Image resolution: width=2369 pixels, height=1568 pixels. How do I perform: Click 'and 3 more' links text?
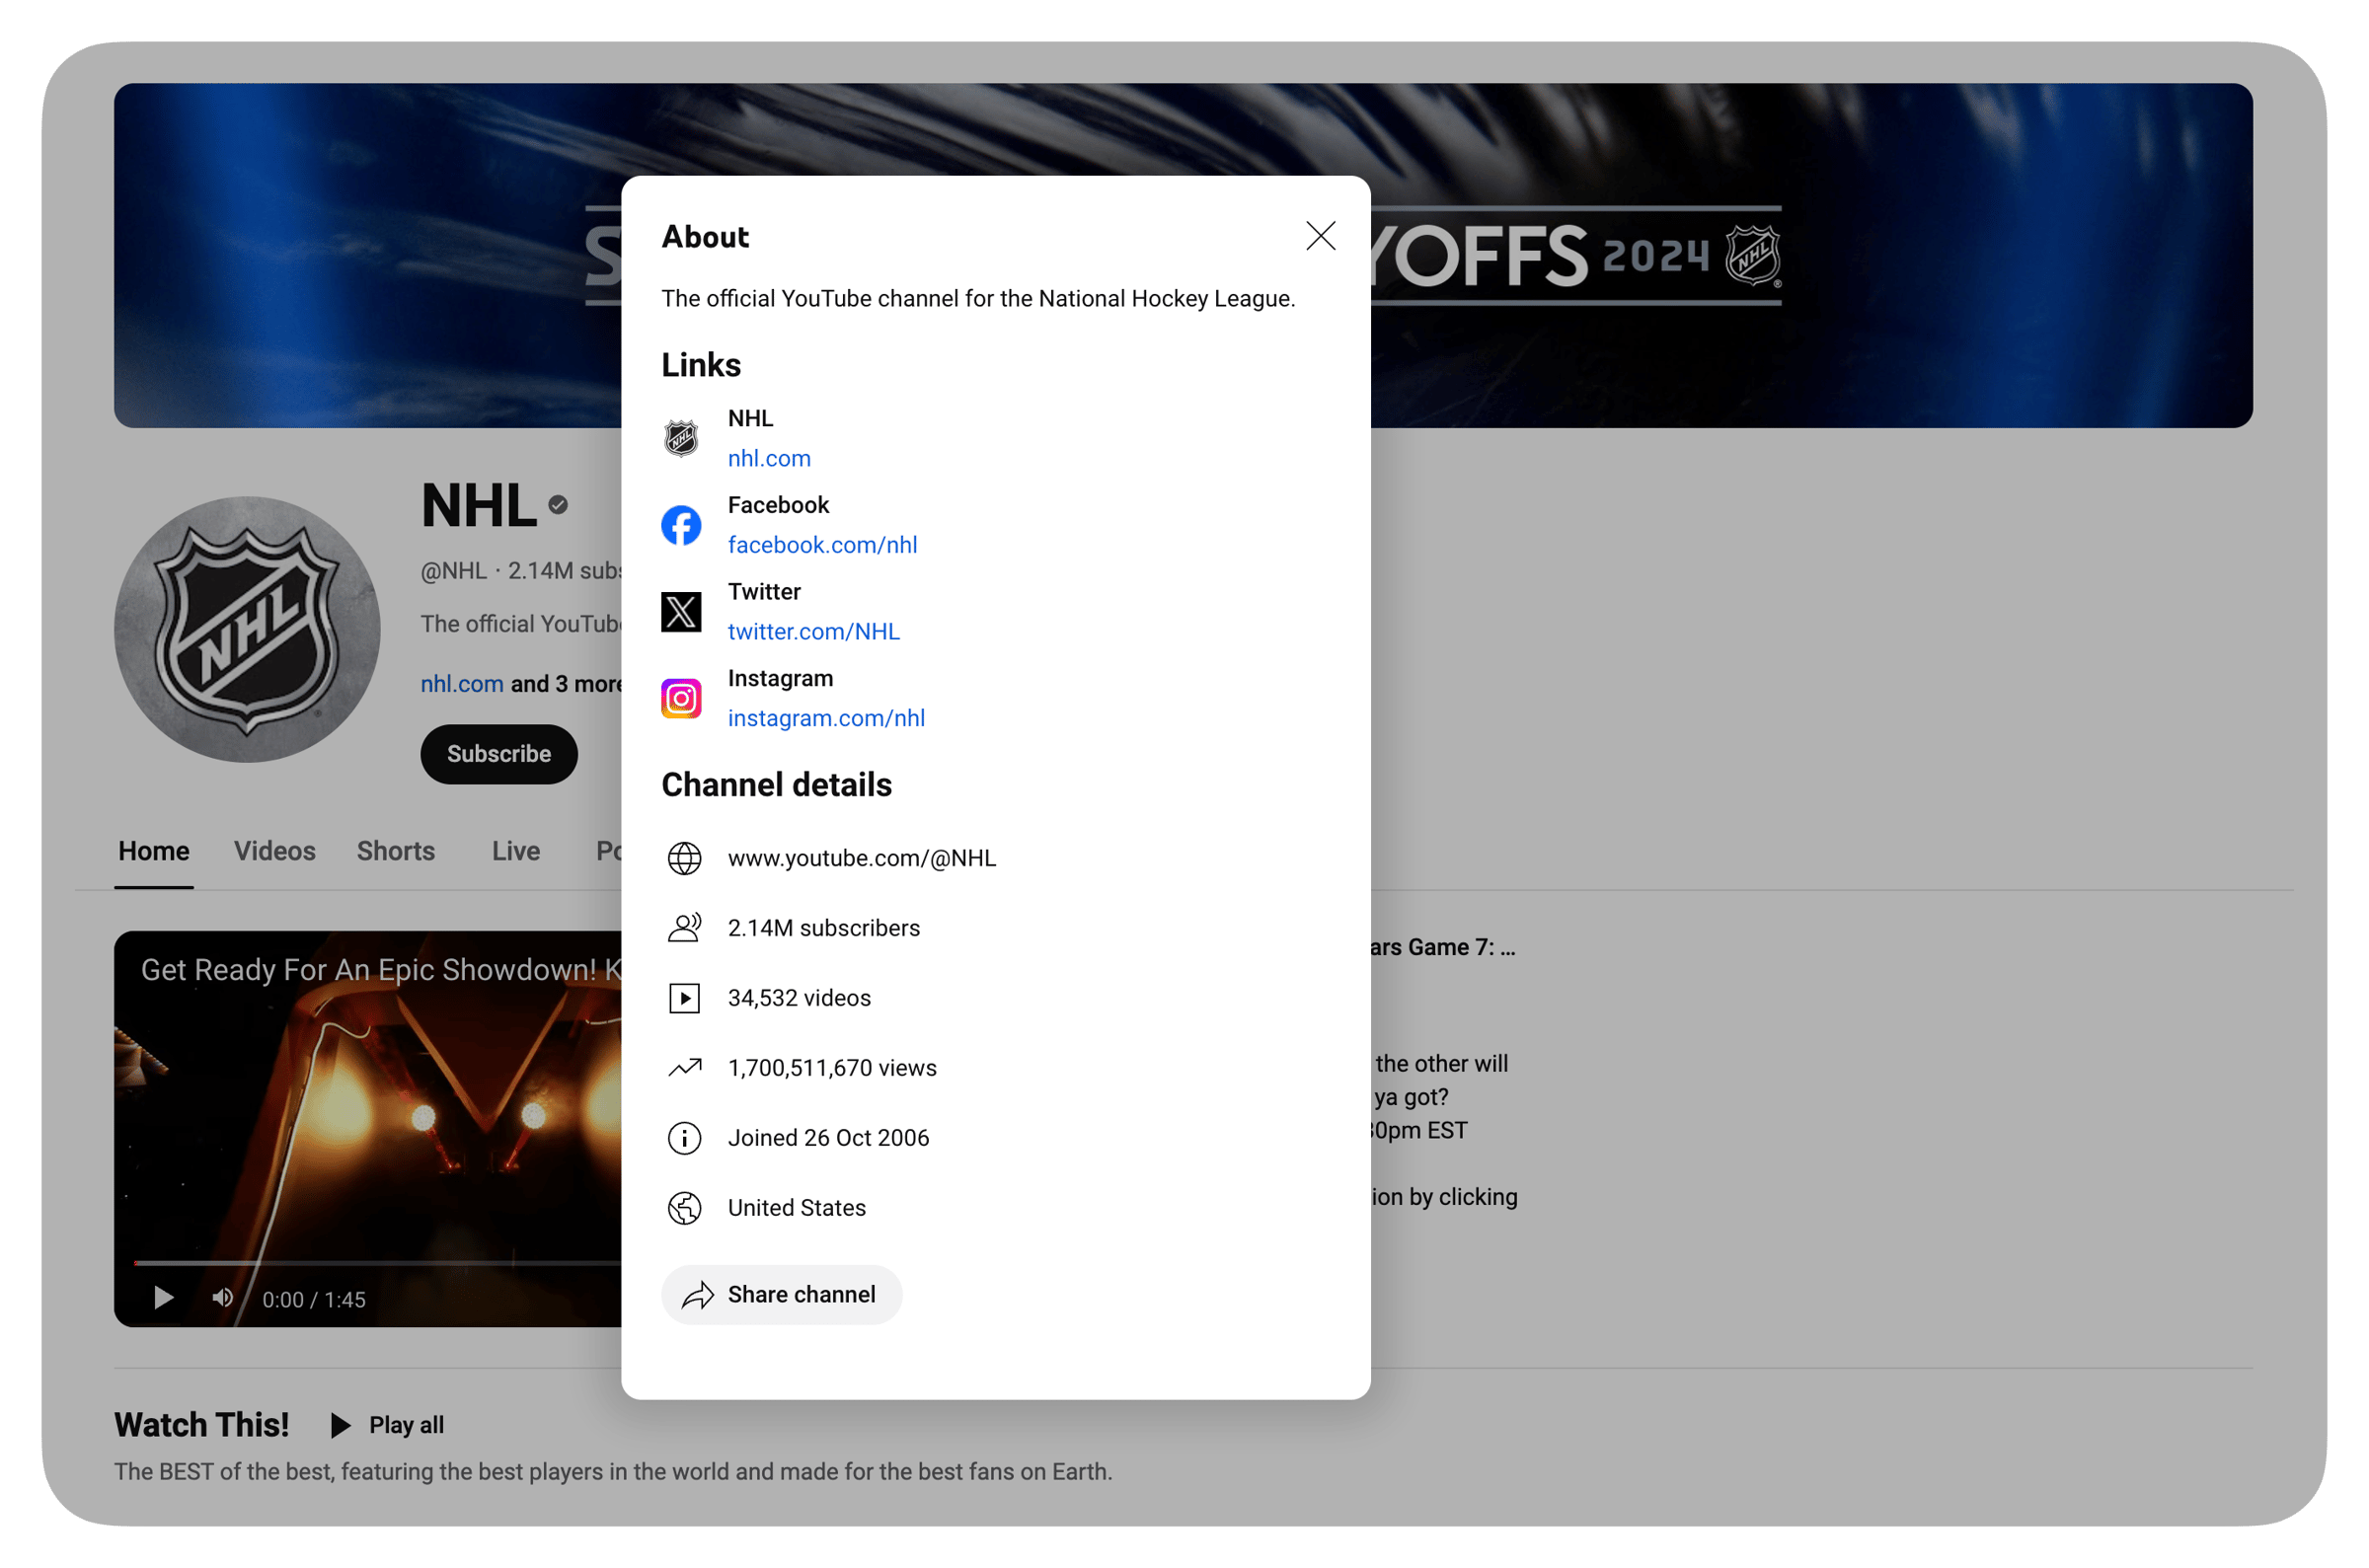coord(566,684)
